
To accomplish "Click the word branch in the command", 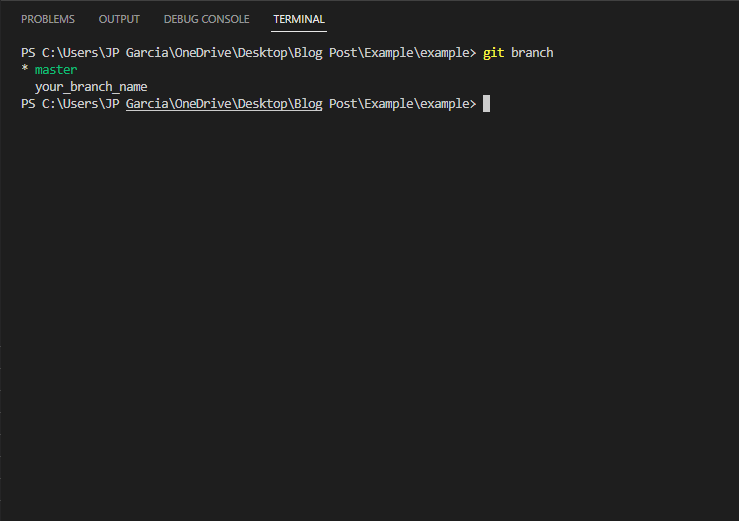I will point(532,53).
